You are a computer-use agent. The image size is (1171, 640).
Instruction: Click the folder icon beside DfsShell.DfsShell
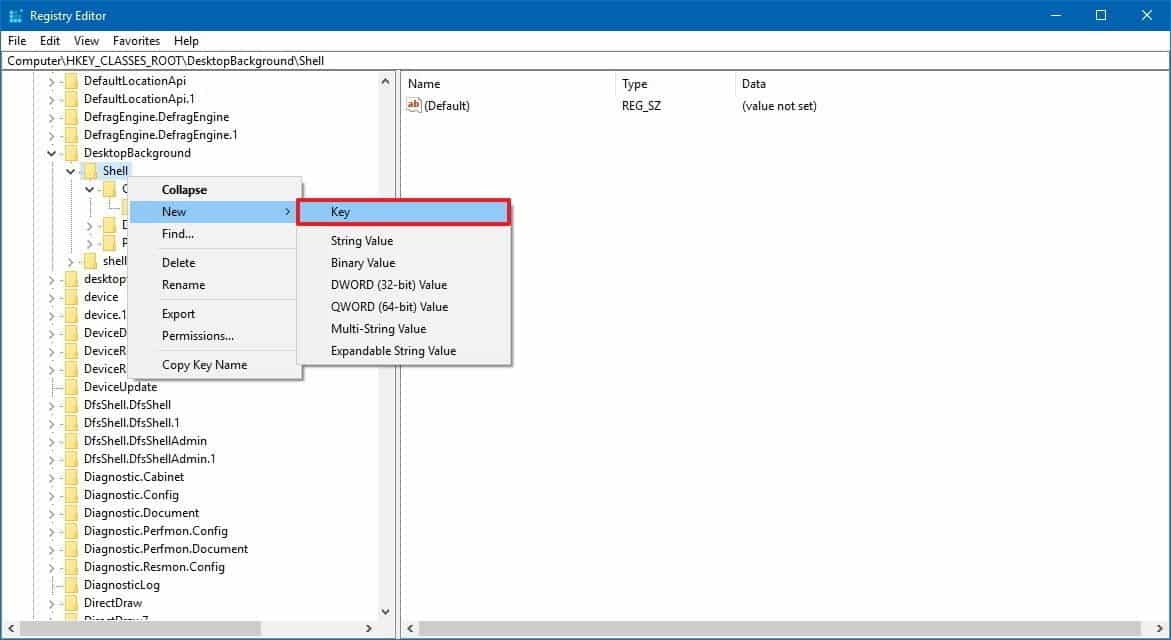(x=72, y=405)
